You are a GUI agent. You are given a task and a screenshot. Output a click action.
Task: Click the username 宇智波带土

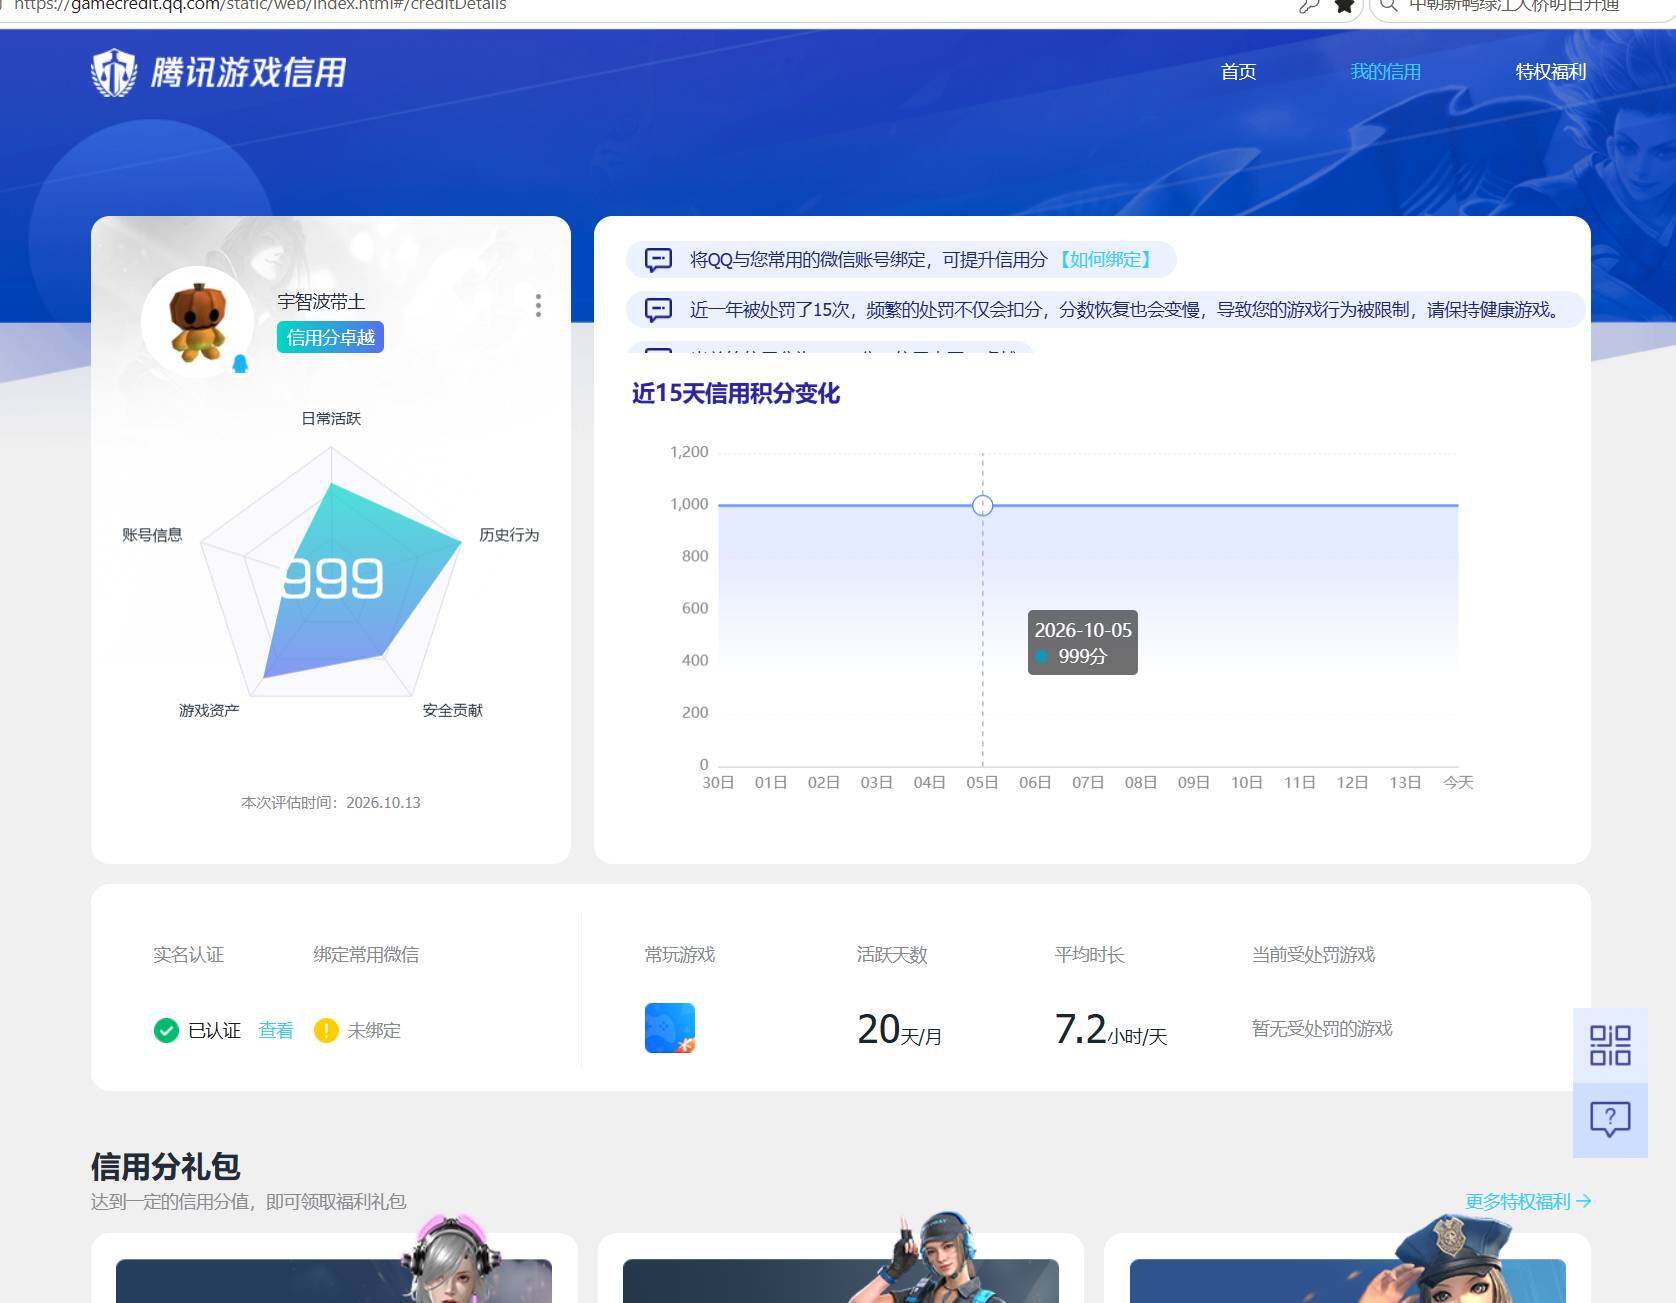tap(321, 301)
